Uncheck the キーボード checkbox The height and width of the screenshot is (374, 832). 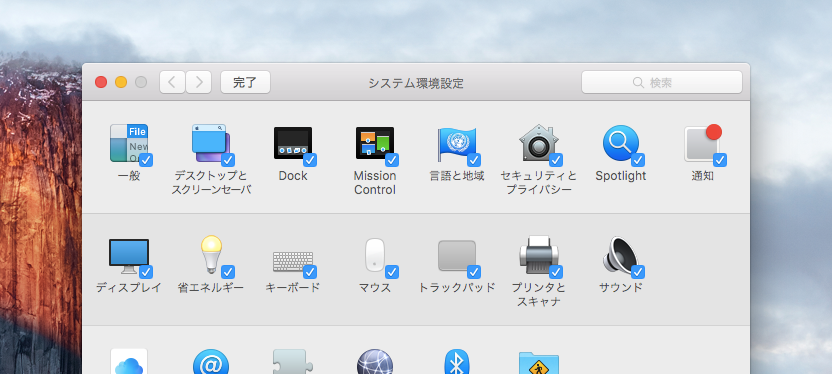tap(310, 272)
